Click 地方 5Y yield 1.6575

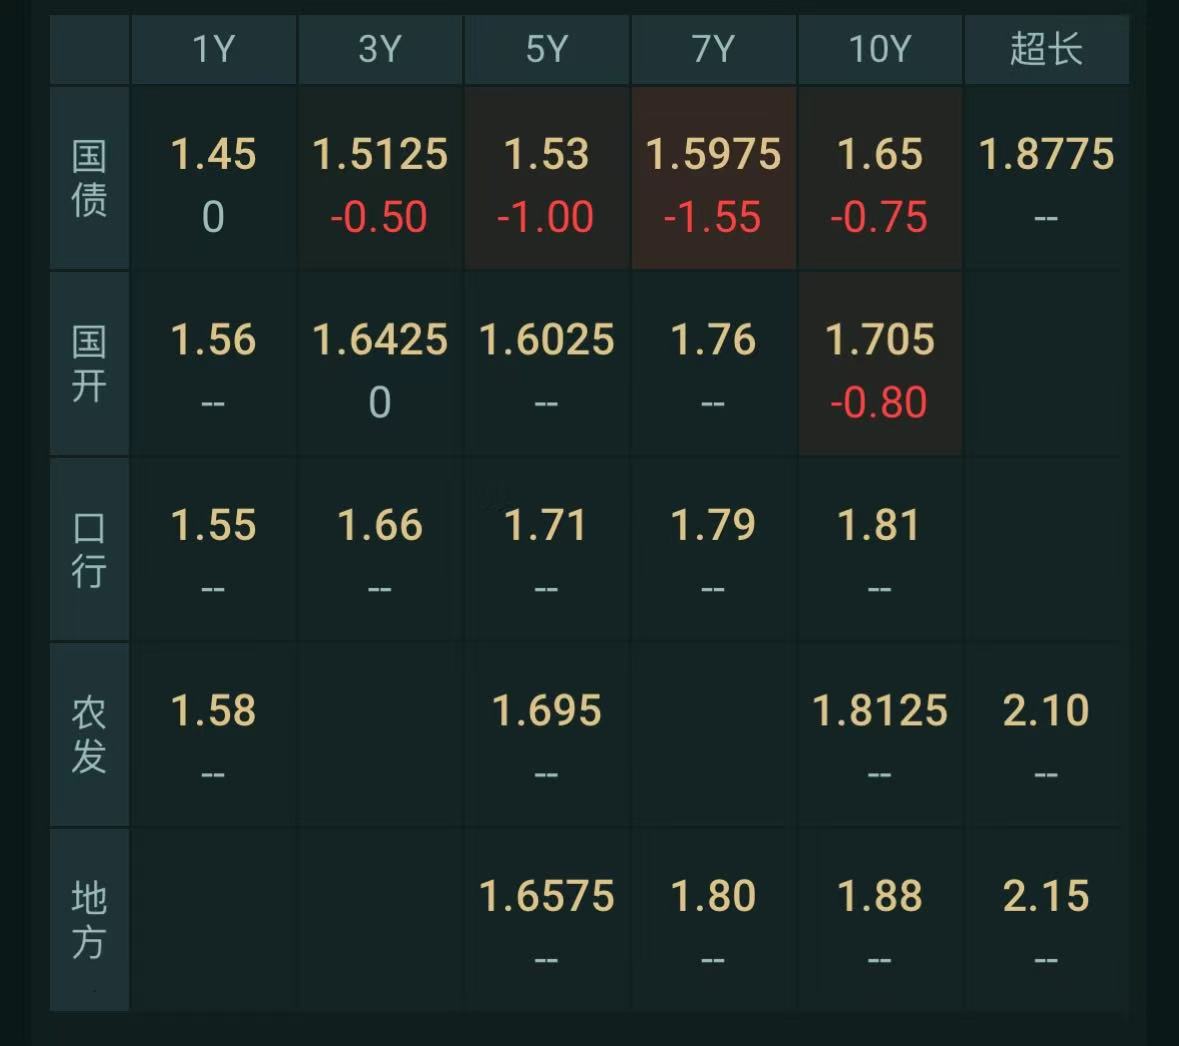(547, 896)
